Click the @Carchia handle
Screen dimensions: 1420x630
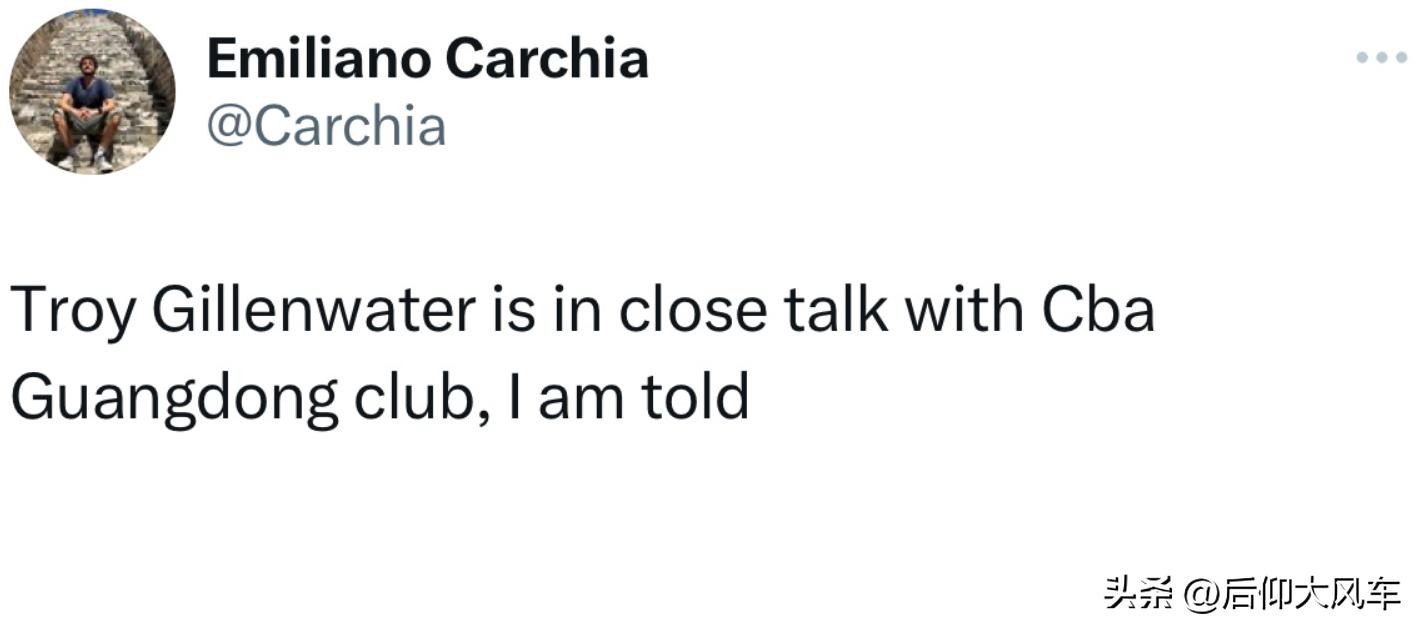[x=326, y=127]
